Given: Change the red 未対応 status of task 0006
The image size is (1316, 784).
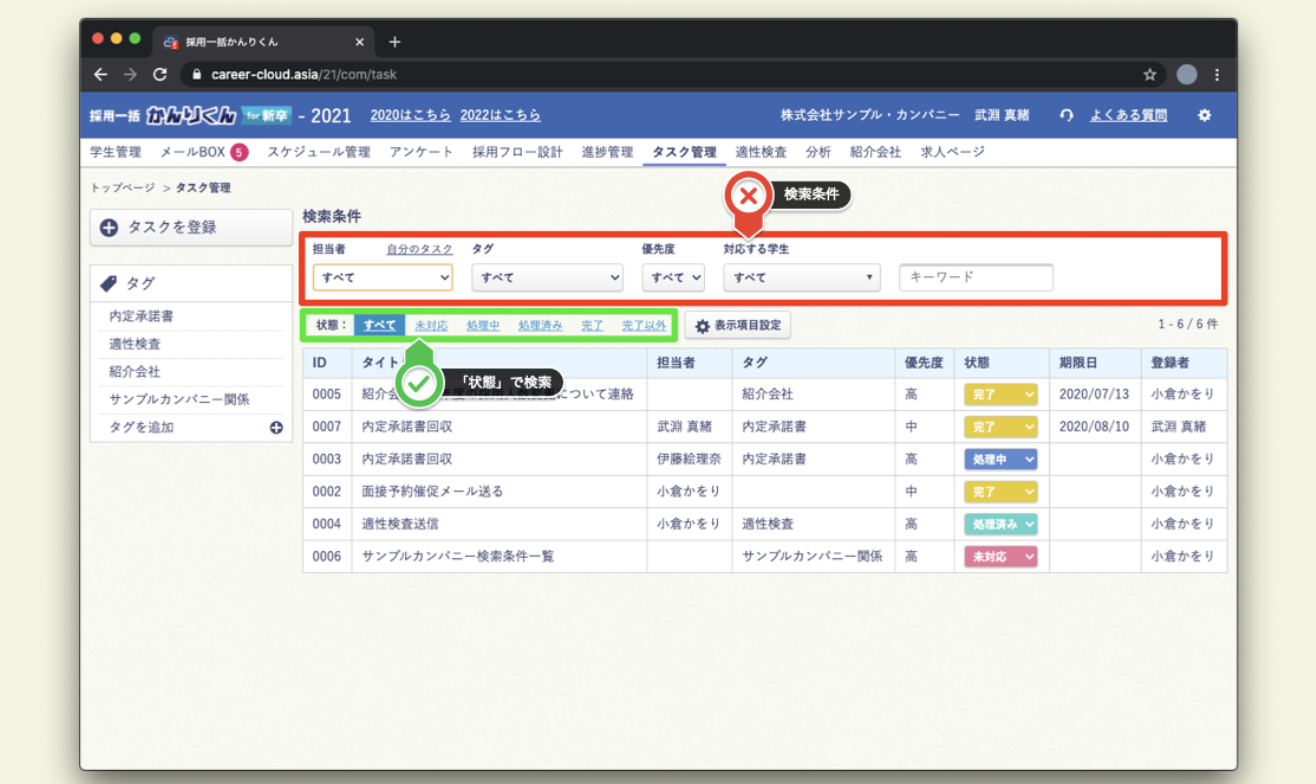Looking at the screenshot, I should point(1000,556).
